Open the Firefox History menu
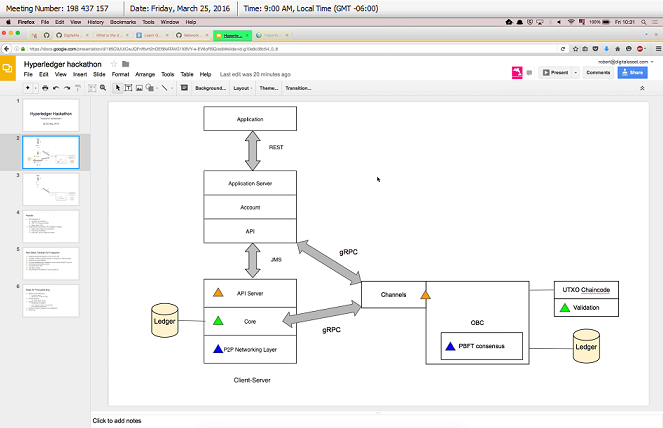The width and height of the screenshot is (663, 428). pyautogui.click(x=96, y=22)
